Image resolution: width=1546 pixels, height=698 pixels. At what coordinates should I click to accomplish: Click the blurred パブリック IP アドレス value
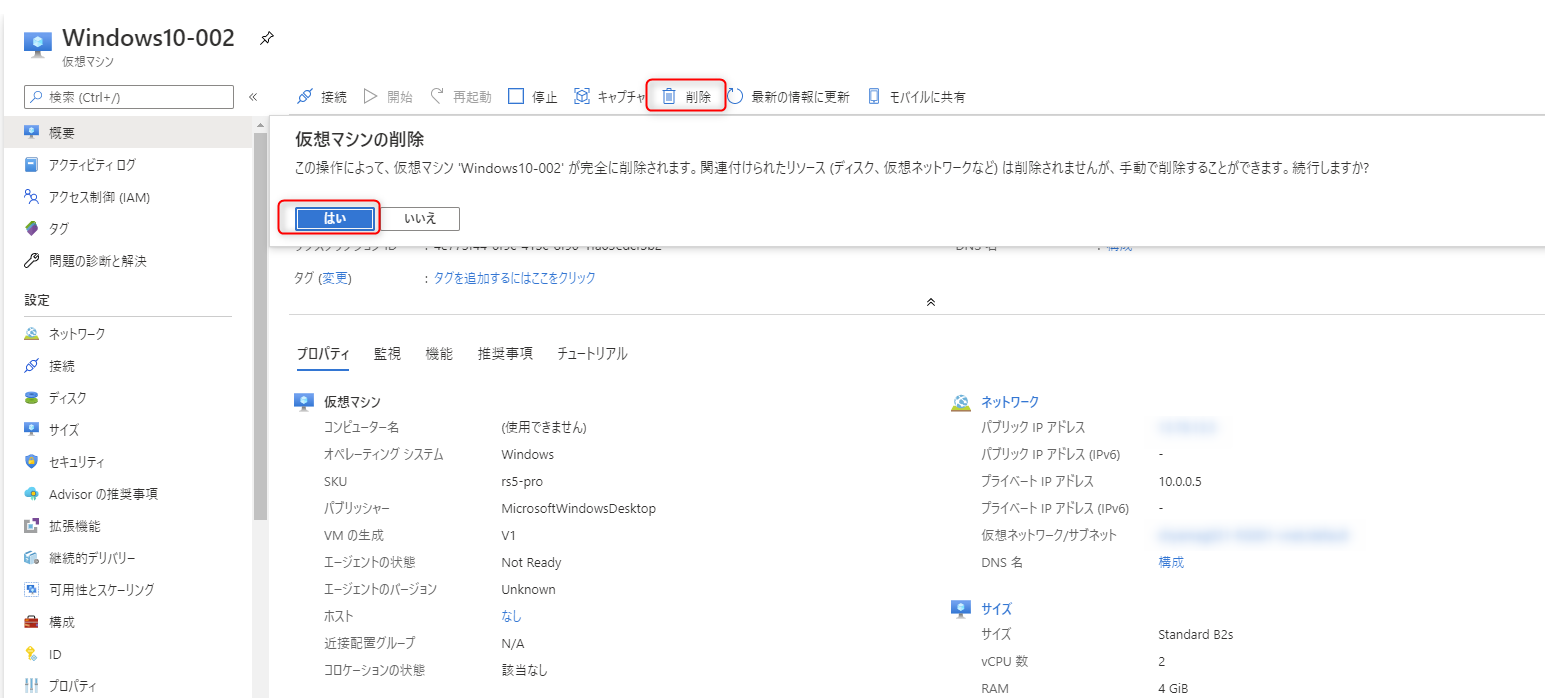pos(1187,427)
